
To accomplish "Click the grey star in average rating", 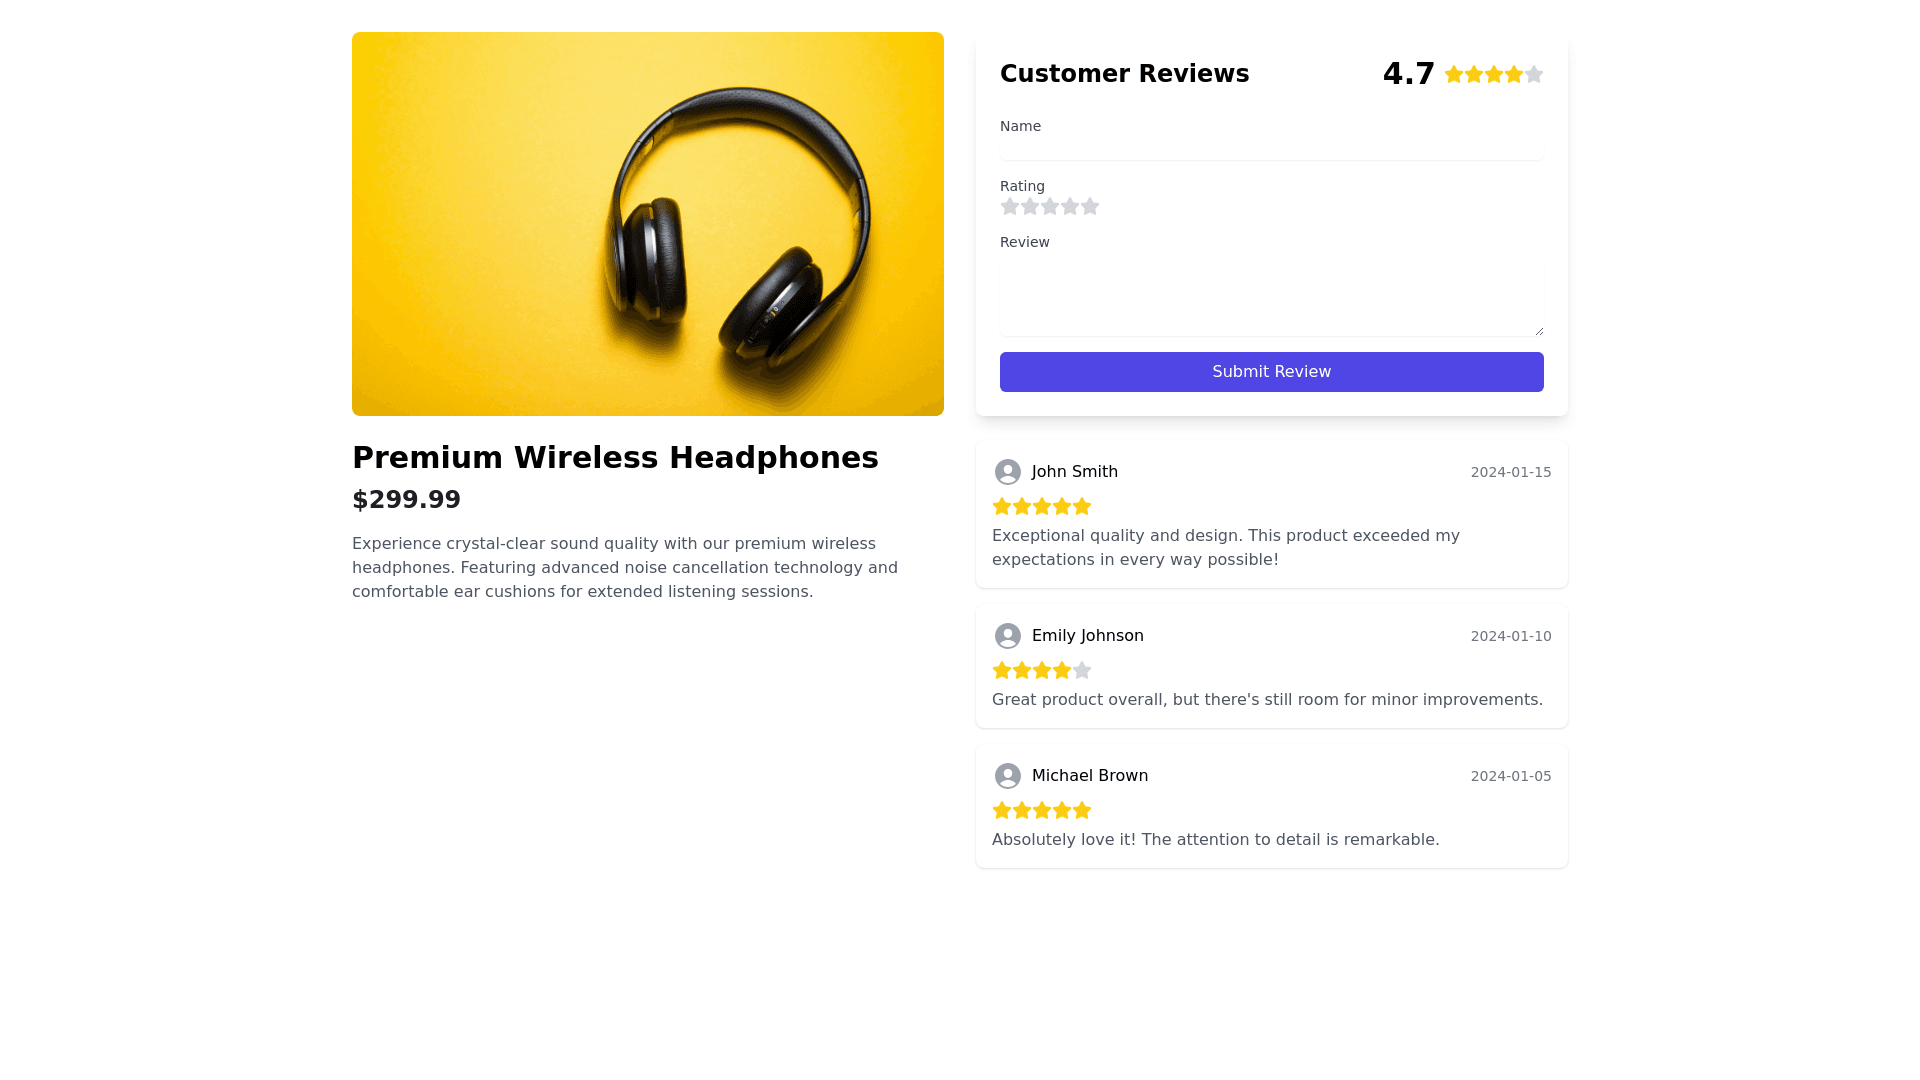I will click(x=1534, y=74).
